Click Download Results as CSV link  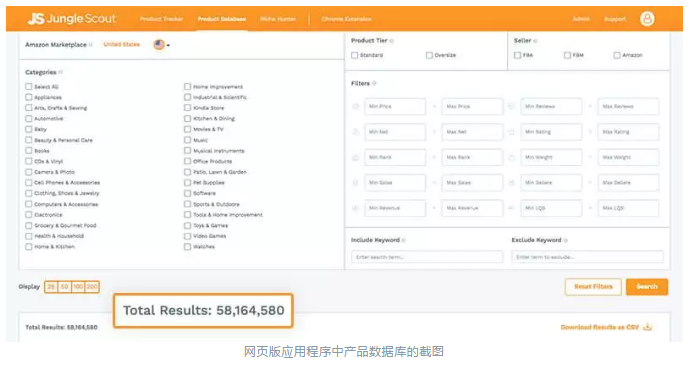pos(599,327)
